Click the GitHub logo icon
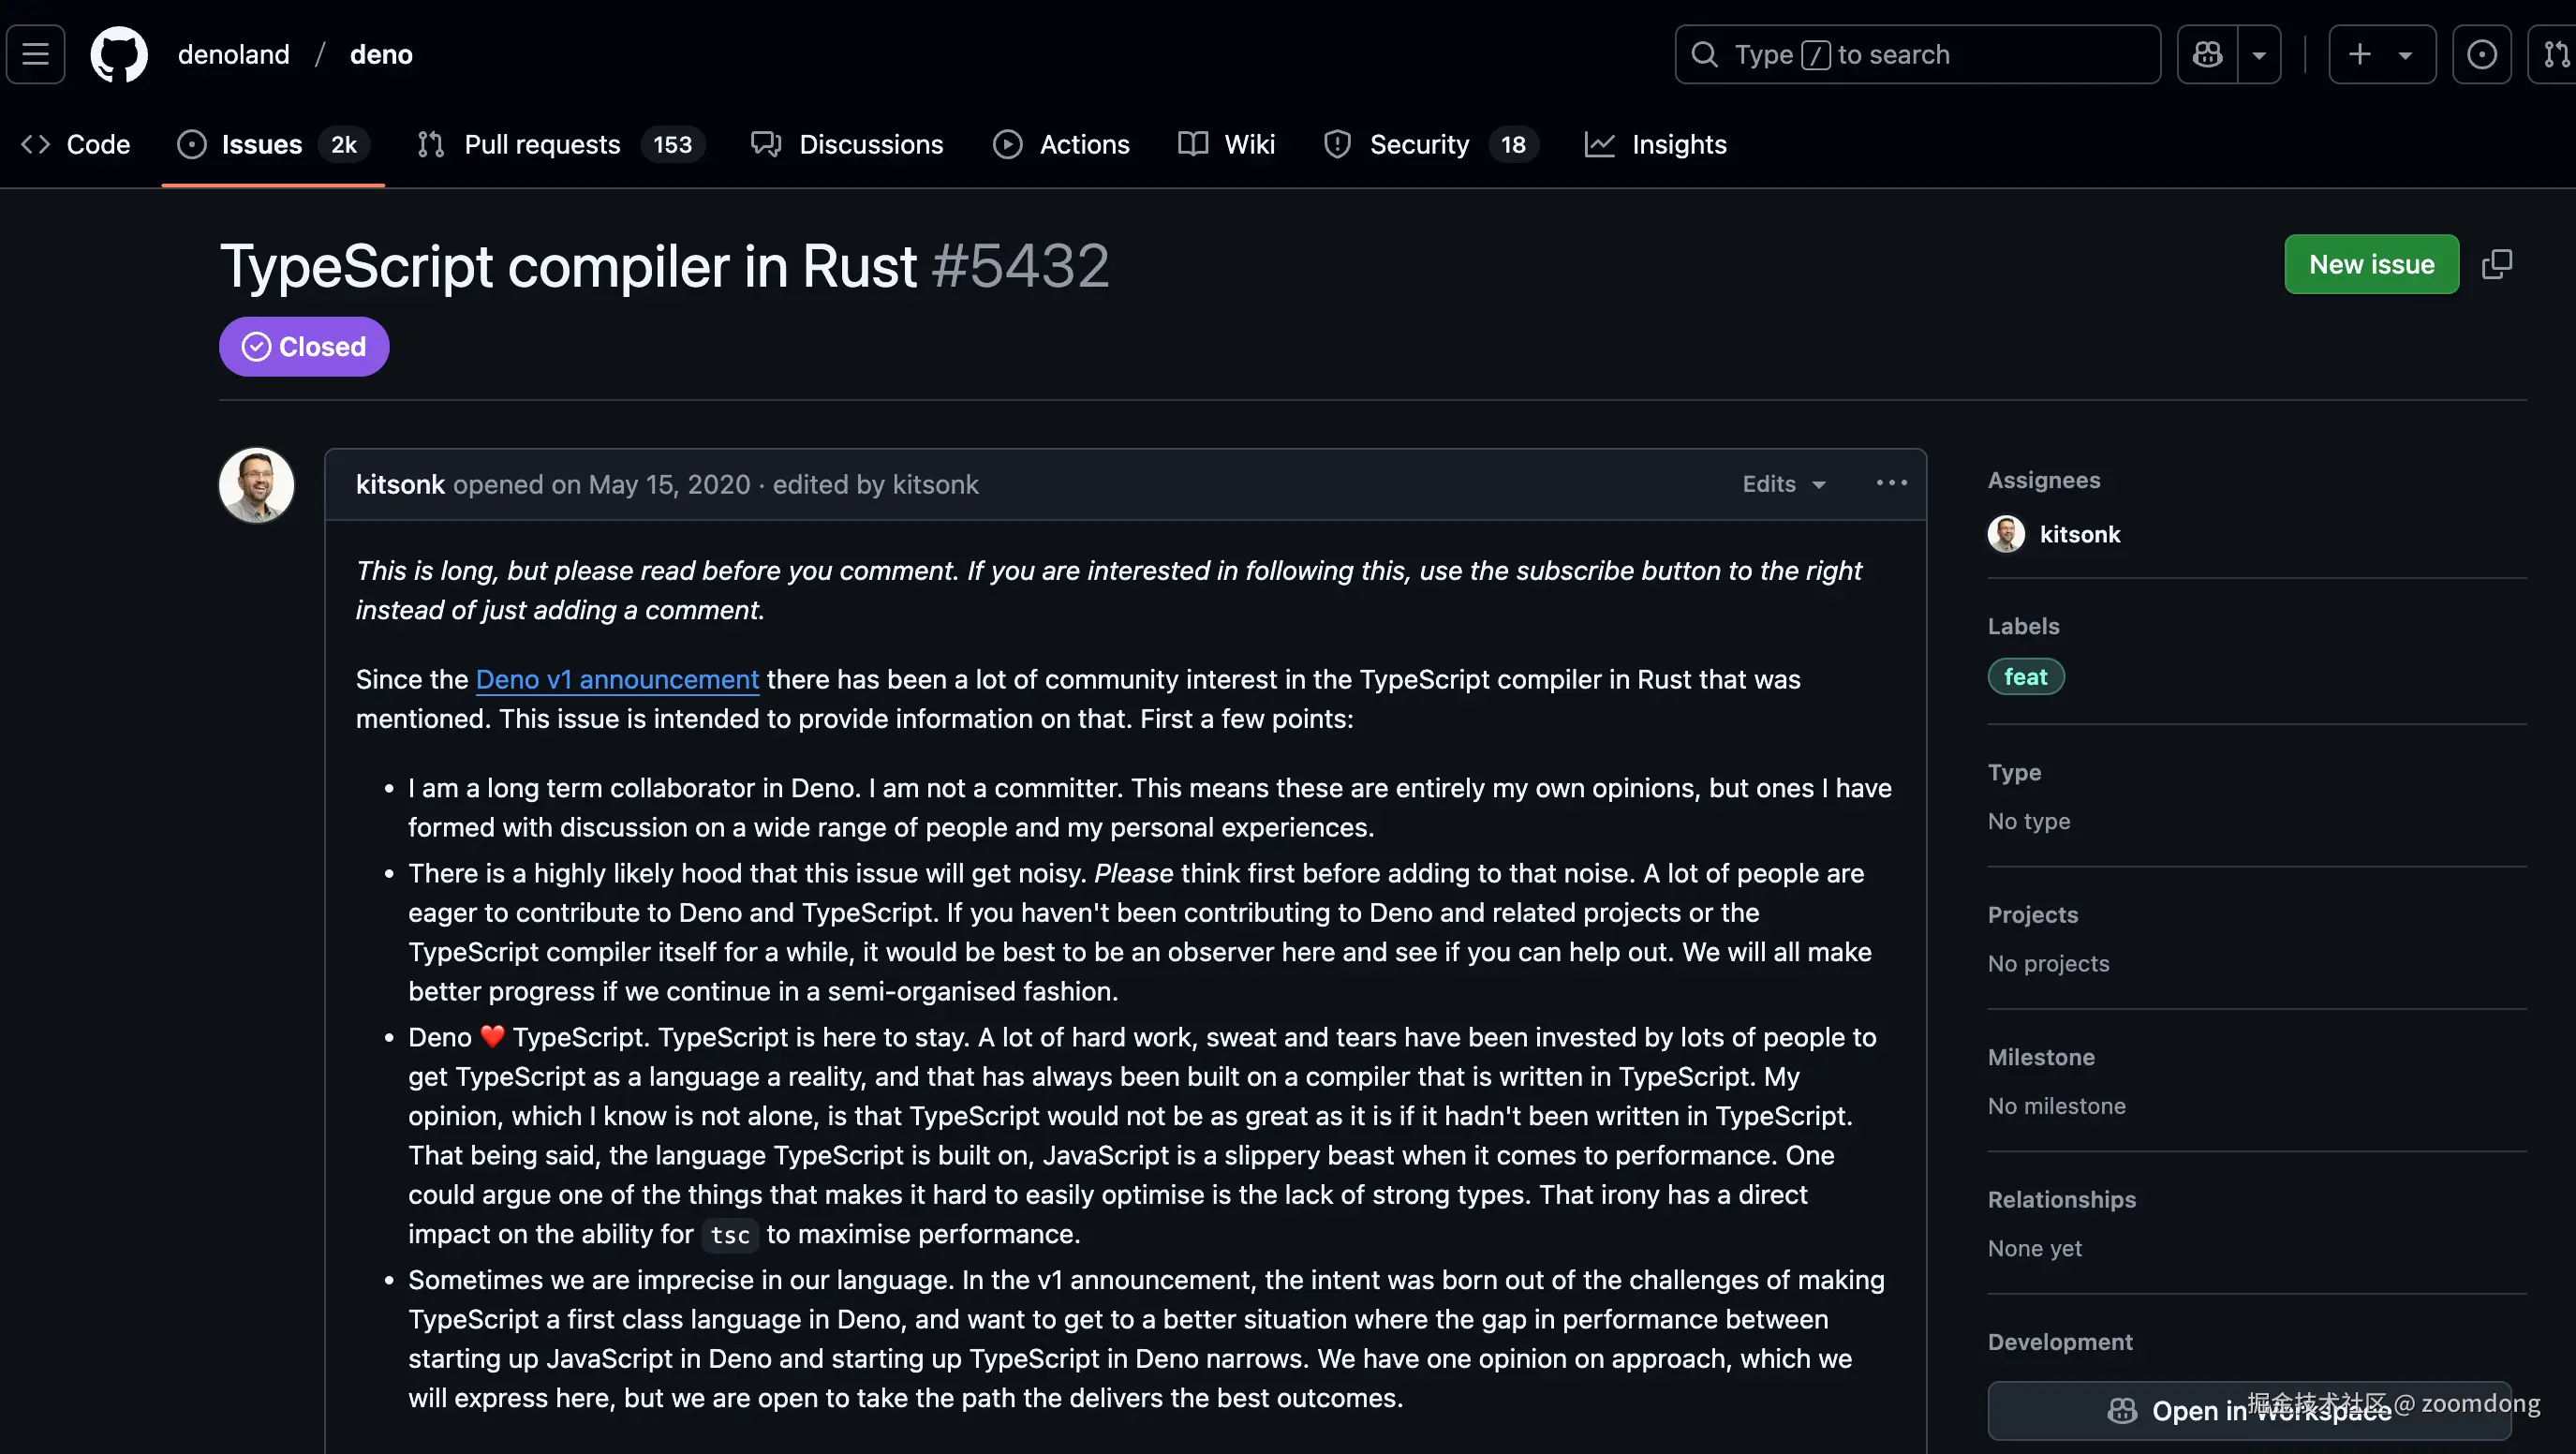Screen dimensions: 2576x1454 (x=119, y=54)
